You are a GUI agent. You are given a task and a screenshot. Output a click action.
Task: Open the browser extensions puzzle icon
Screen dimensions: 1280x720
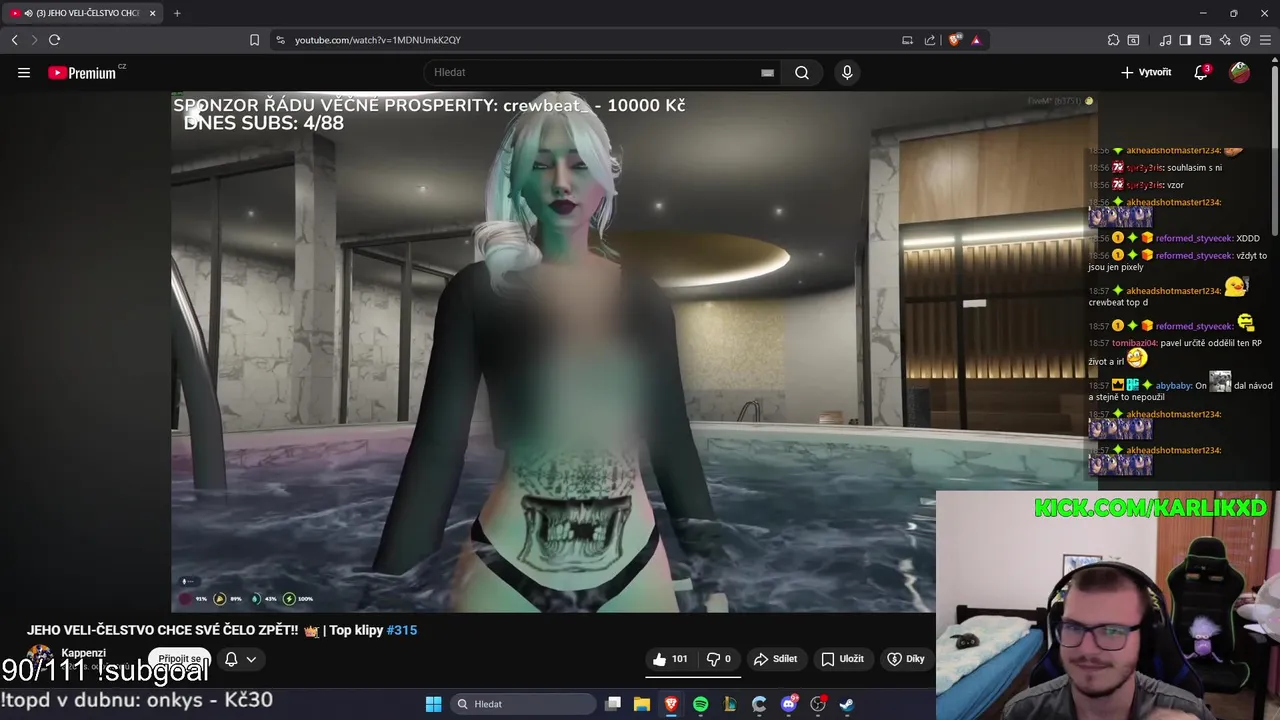(x=1113, y=40)
